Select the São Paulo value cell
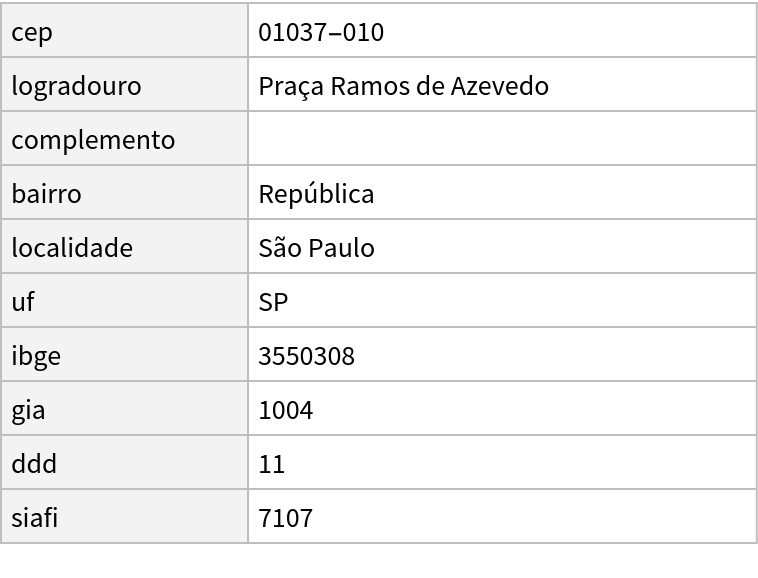The height and width of the screenshot is (578, 758). pyautogui.click(x=316, y=248)
